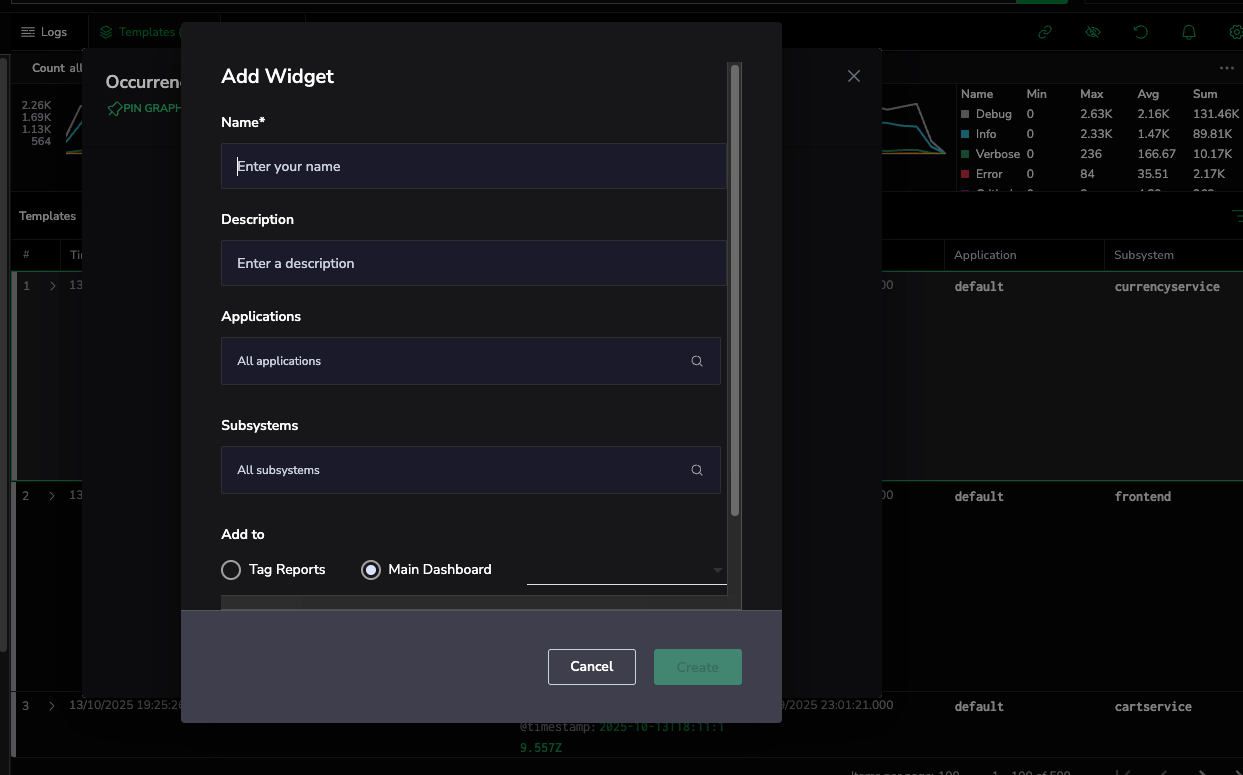1243x775 pixels.
Task: Click the refresh arrow icon
Action: coord(1141,32)
